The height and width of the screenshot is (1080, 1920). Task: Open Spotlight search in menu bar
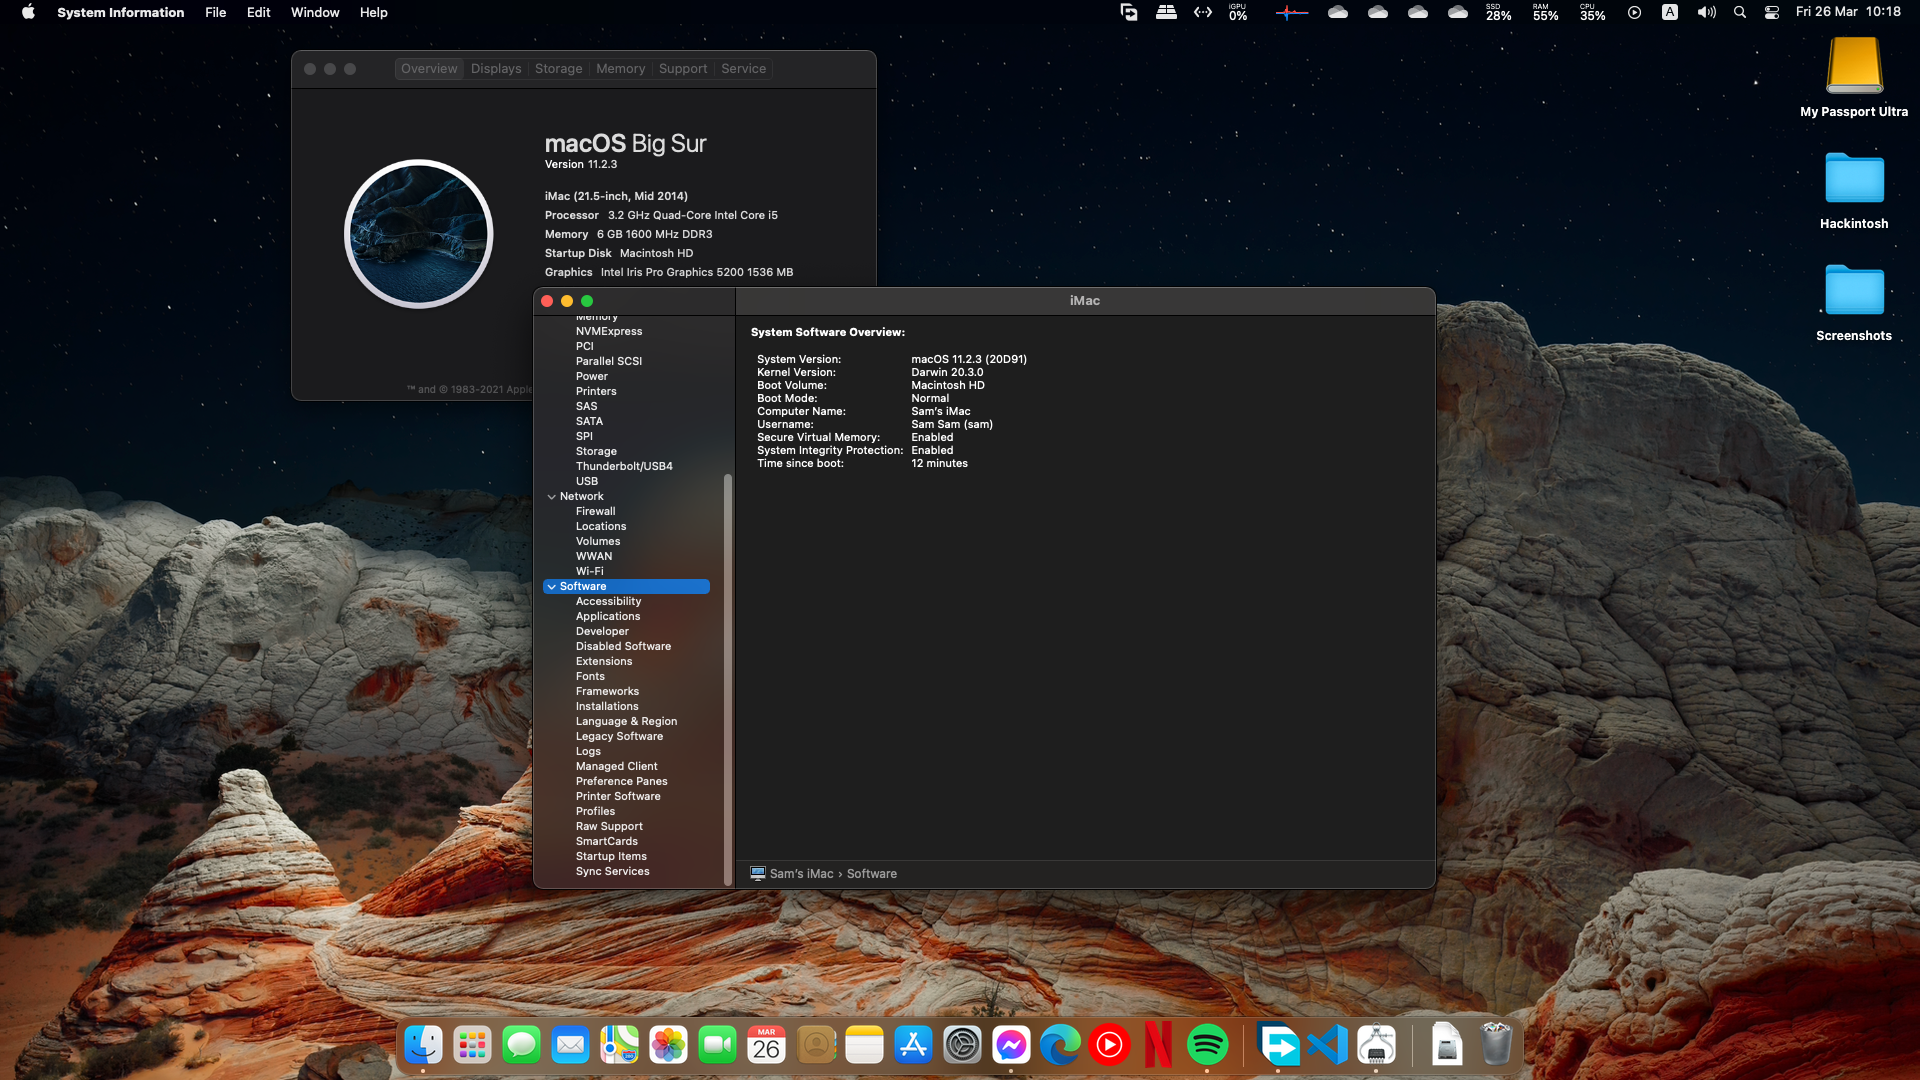pyautogui.click(x=1740, y=13)
